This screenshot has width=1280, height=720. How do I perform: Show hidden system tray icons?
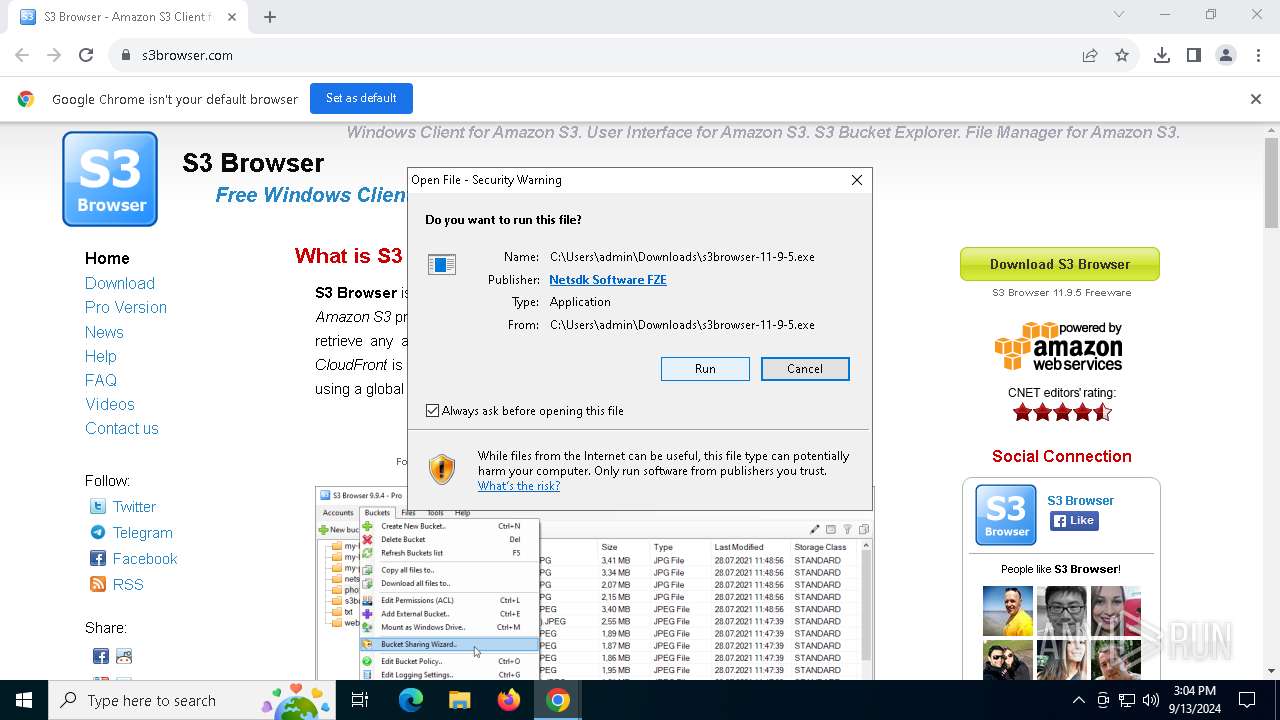1078,700
